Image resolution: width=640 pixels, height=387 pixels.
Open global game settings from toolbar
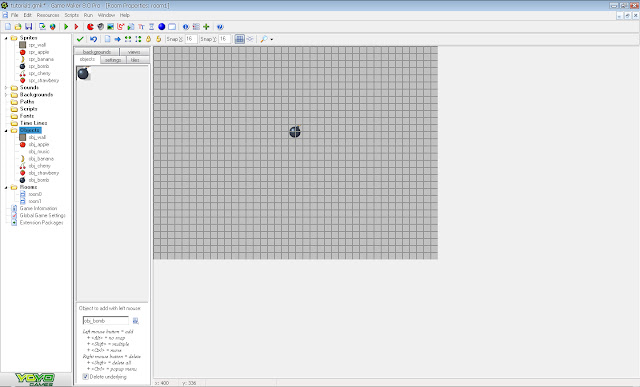pos(196,27)
